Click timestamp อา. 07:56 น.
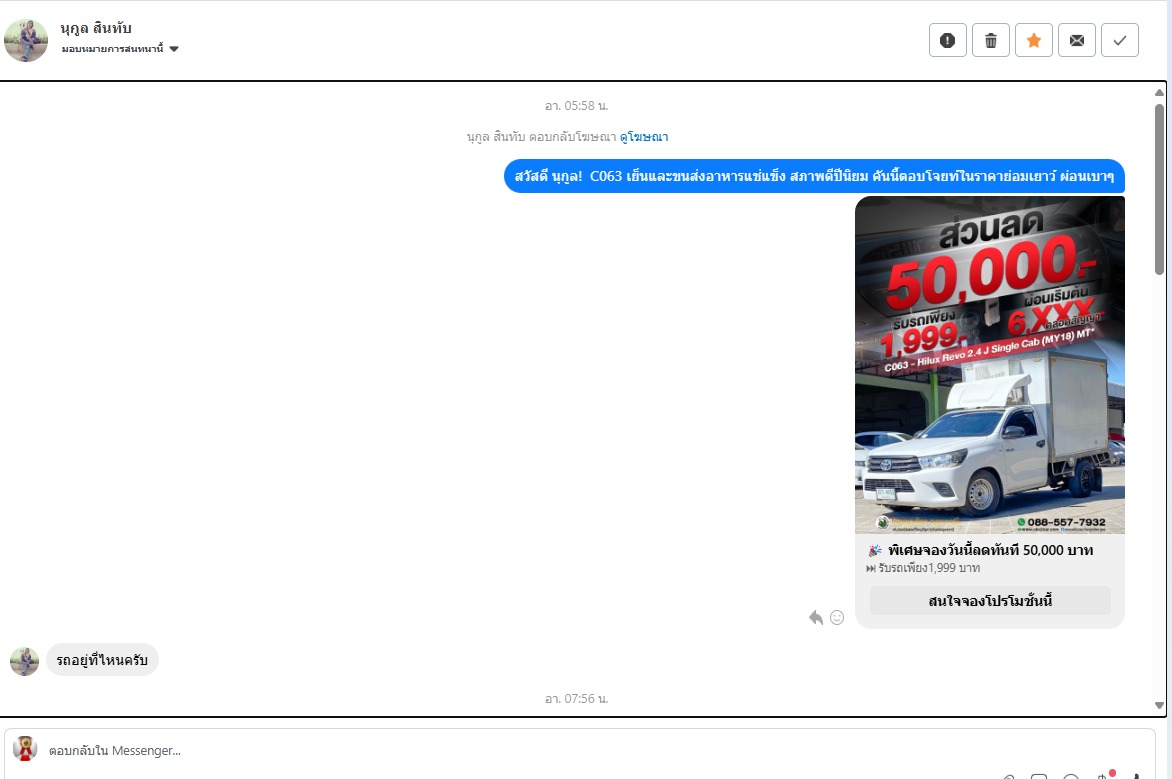Screen dimensions: 1172x779 (576, 699)
